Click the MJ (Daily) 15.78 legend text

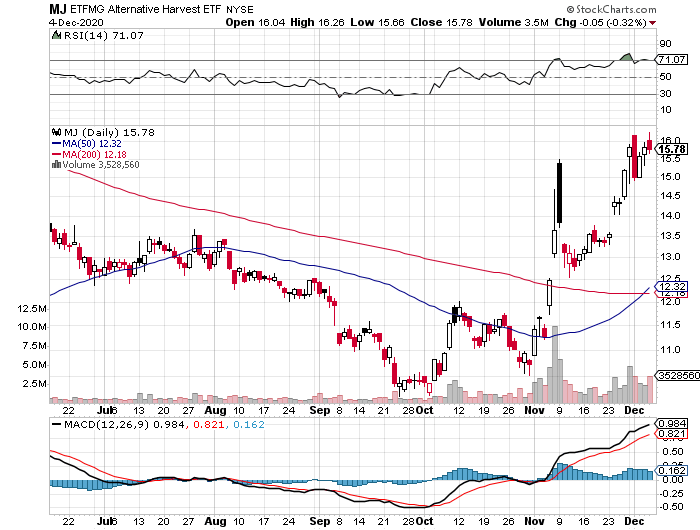109,133
